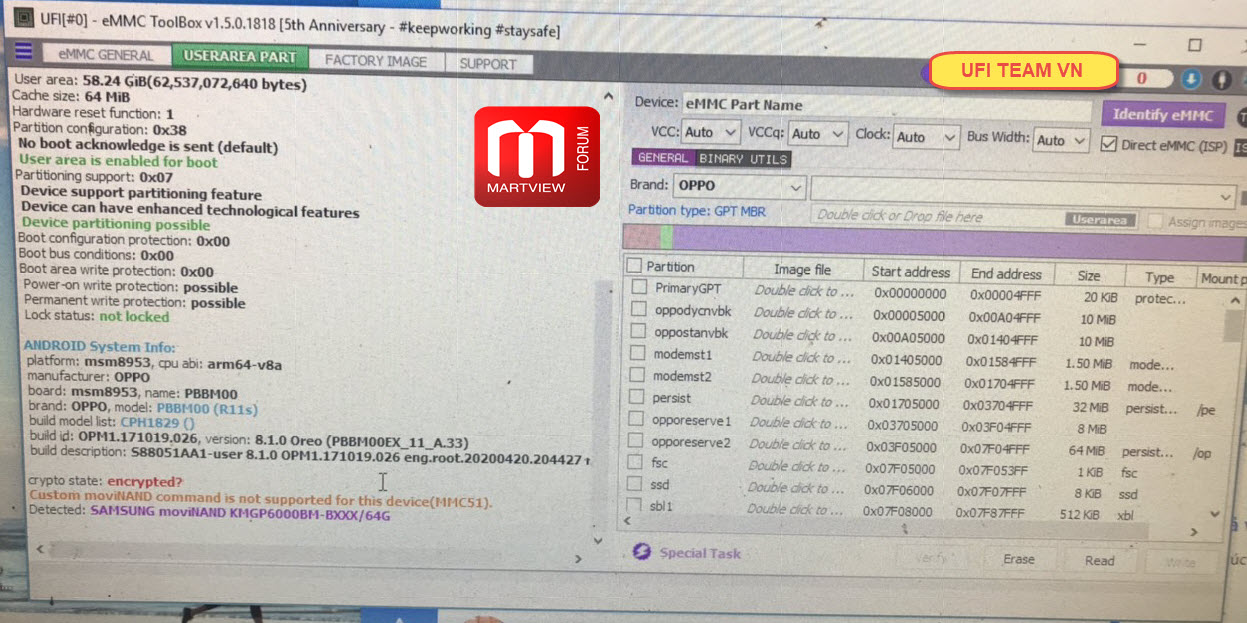The image size is (1247, 623).
Task: Click the modemst1 image file cell
Action: click(x=803, y=357)
